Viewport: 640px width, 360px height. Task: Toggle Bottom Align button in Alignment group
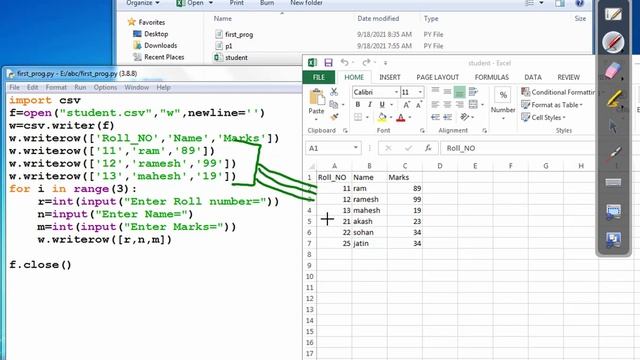(460, 92)
